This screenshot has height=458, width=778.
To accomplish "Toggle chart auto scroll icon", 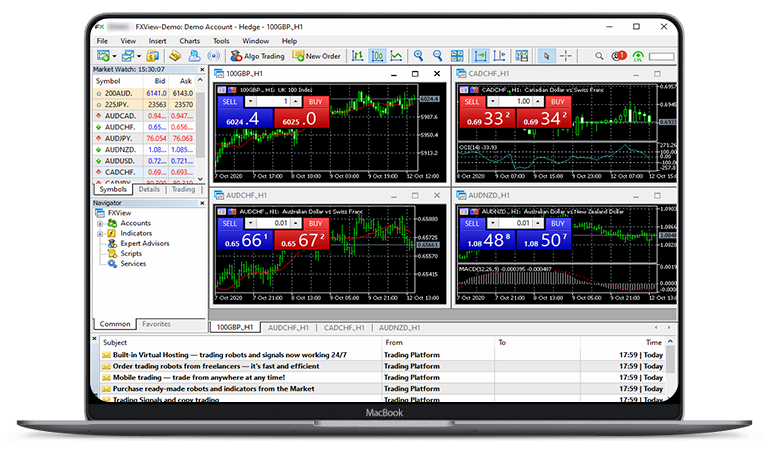I will [x=480, y=56].
